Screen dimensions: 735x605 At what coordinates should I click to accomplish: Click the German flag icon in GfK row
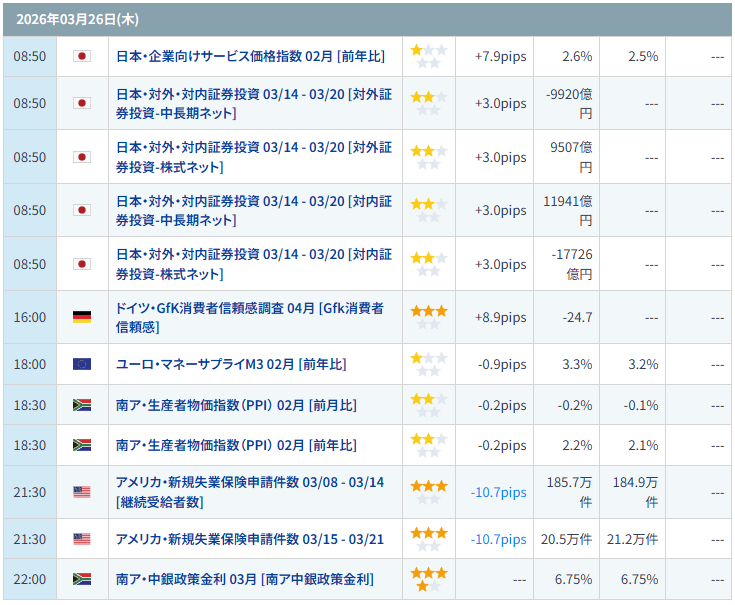tap(82, 317)
